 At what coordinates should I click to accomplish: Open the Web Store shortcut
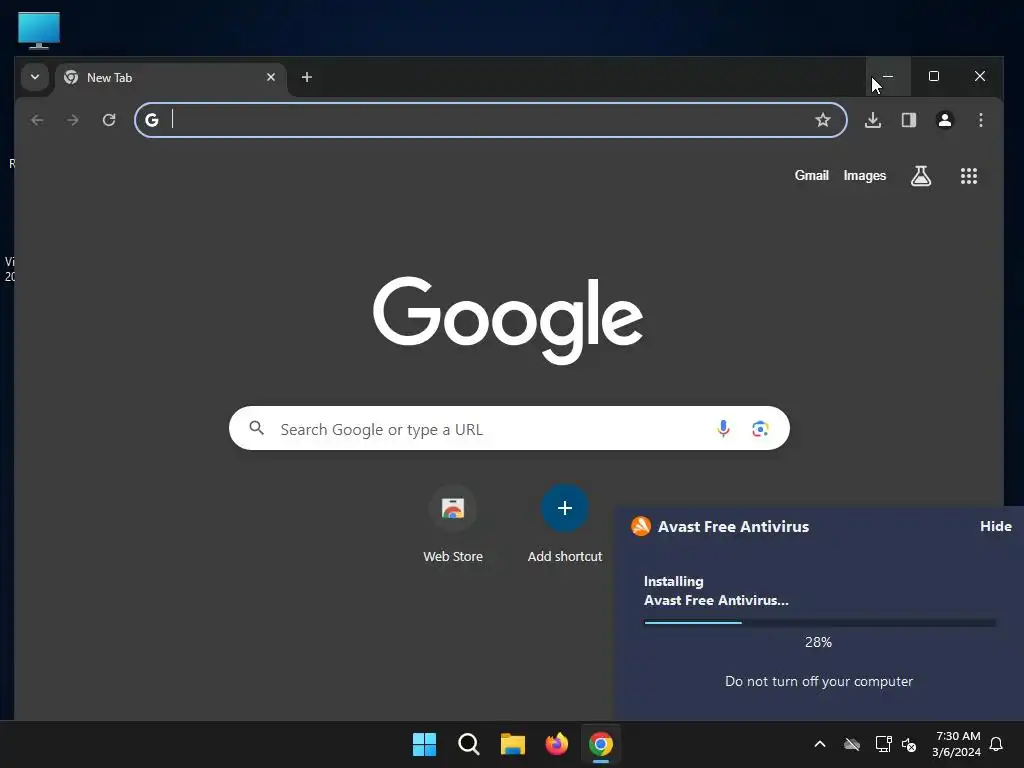(x=453, y=524)
